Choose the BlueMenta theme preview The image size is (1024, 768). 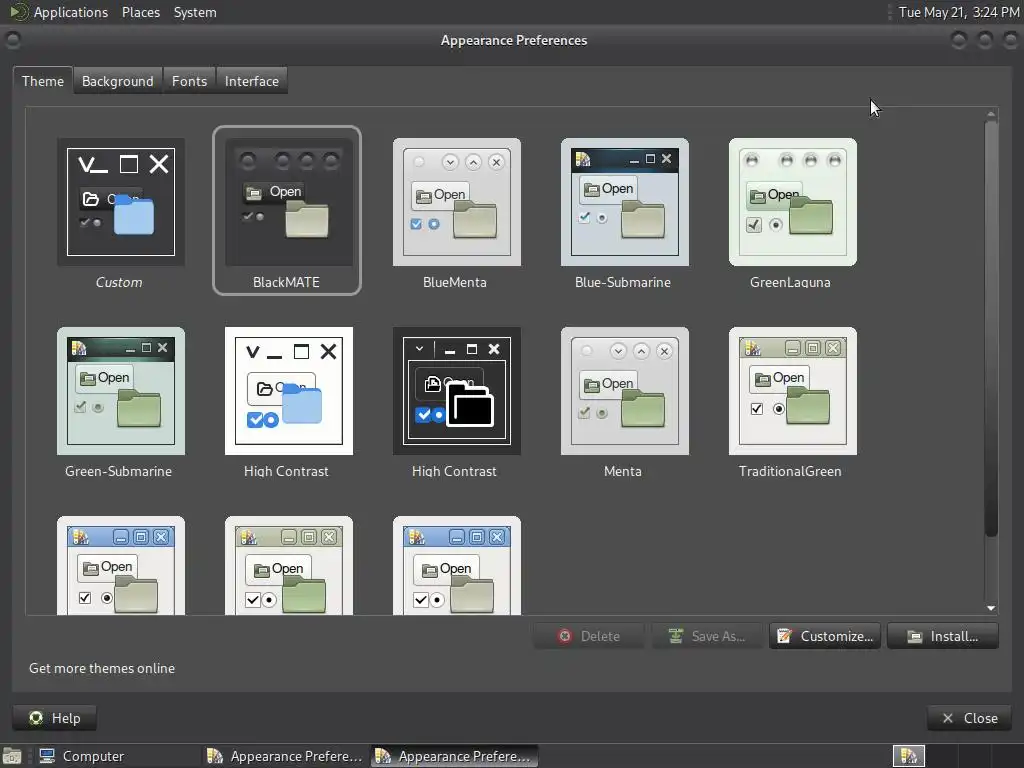click(456, 202)
